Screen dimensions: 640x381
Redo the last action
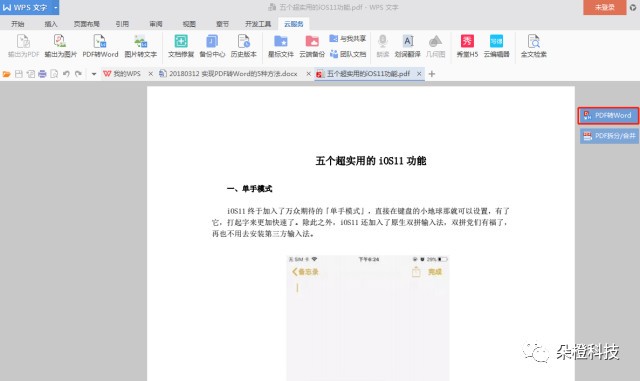(x=78, y=74)
